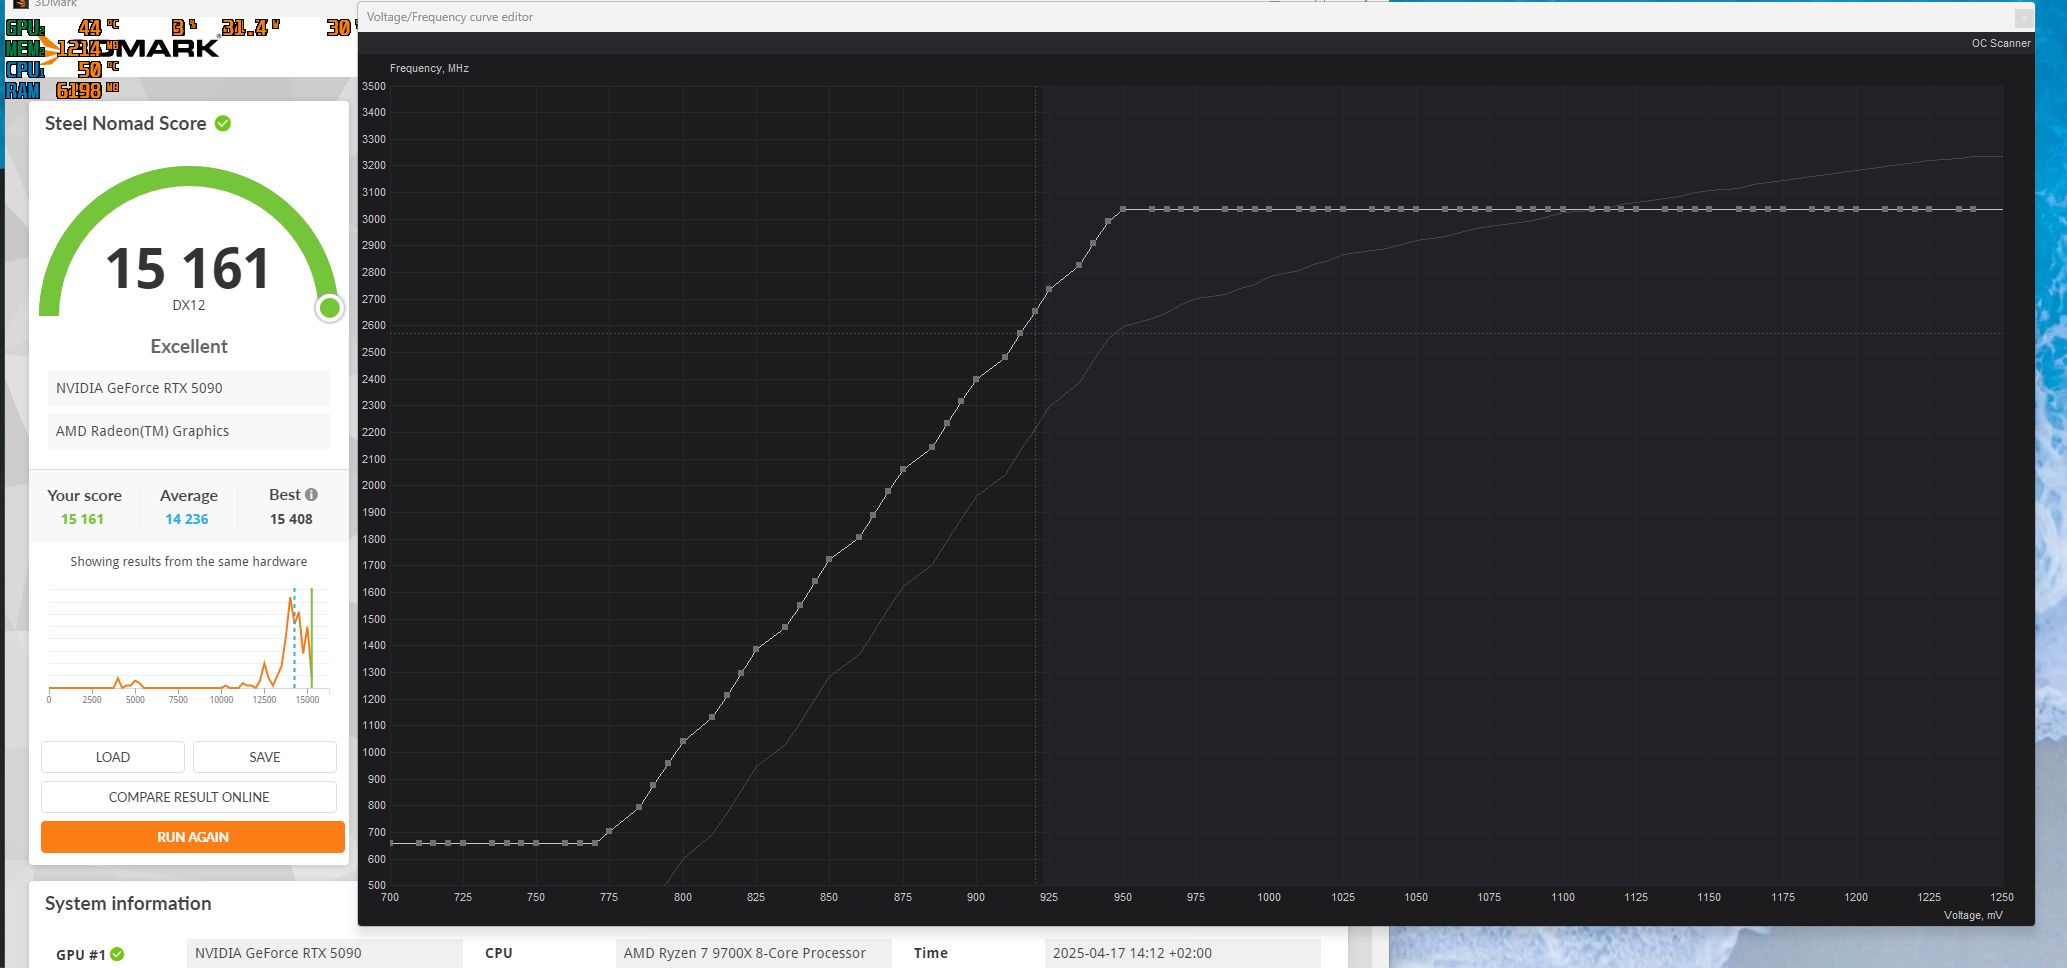Click the score distribution histogram in 3DMark
This screenshot has height=968, width=2067.
click(188, 645)
